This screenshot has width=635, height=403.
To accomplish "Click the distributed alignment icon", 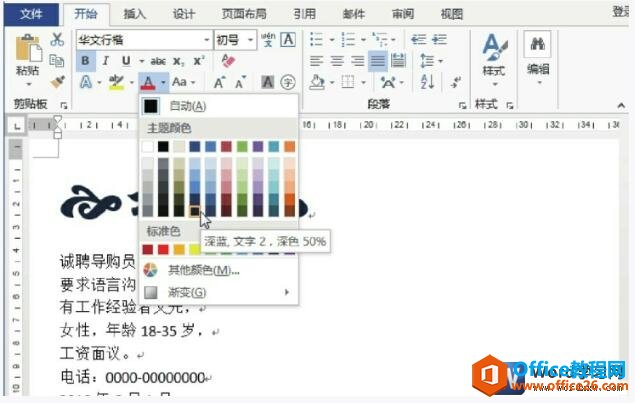I will (x=398, y=61).
